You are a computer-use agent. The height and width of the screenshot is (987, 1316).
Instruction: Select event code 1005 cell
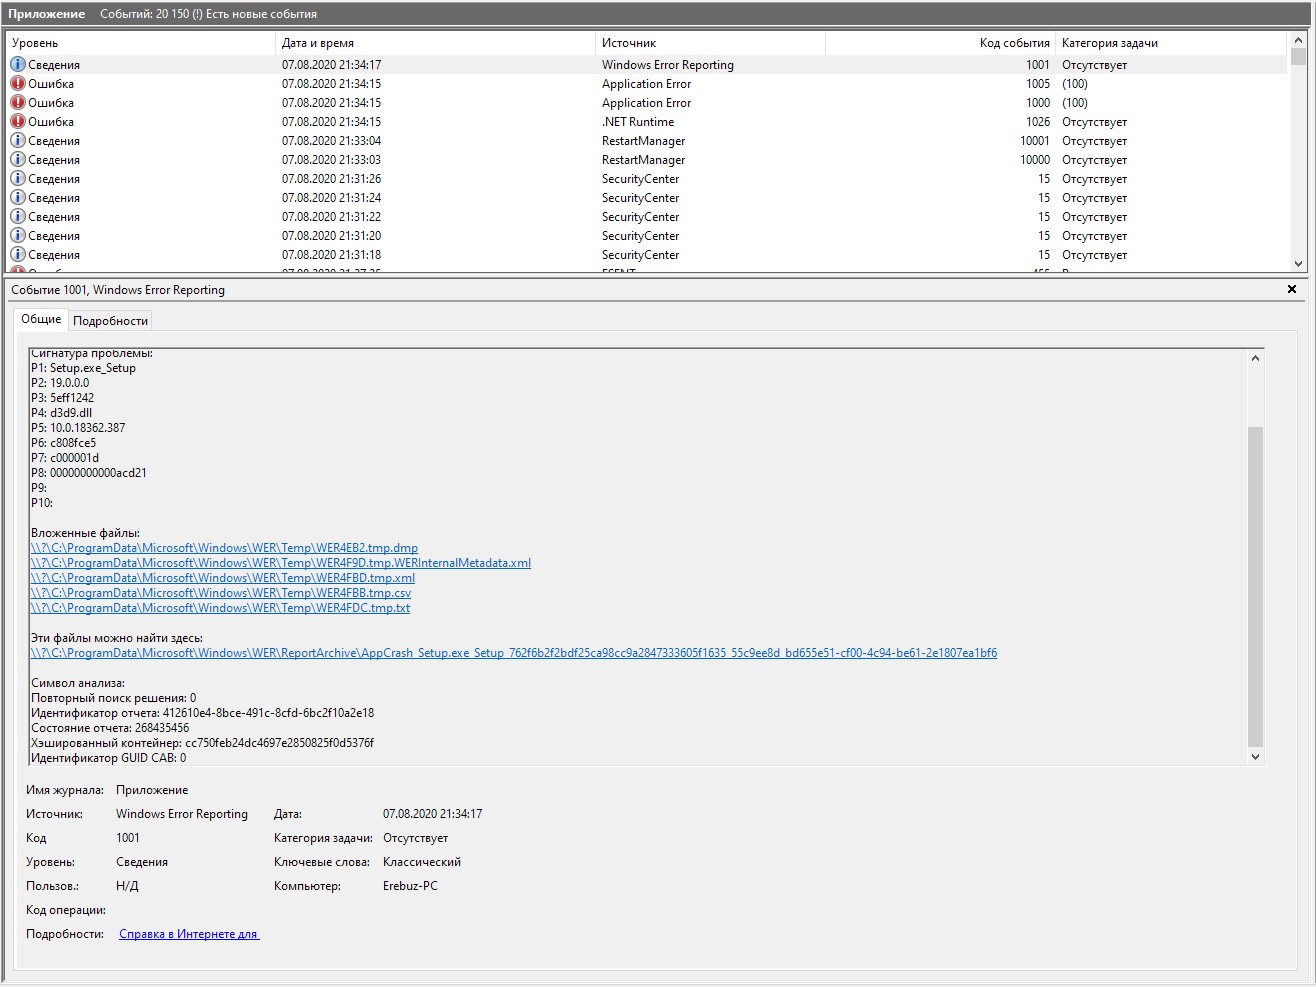pyautogui.click(x=1038, y=84)
